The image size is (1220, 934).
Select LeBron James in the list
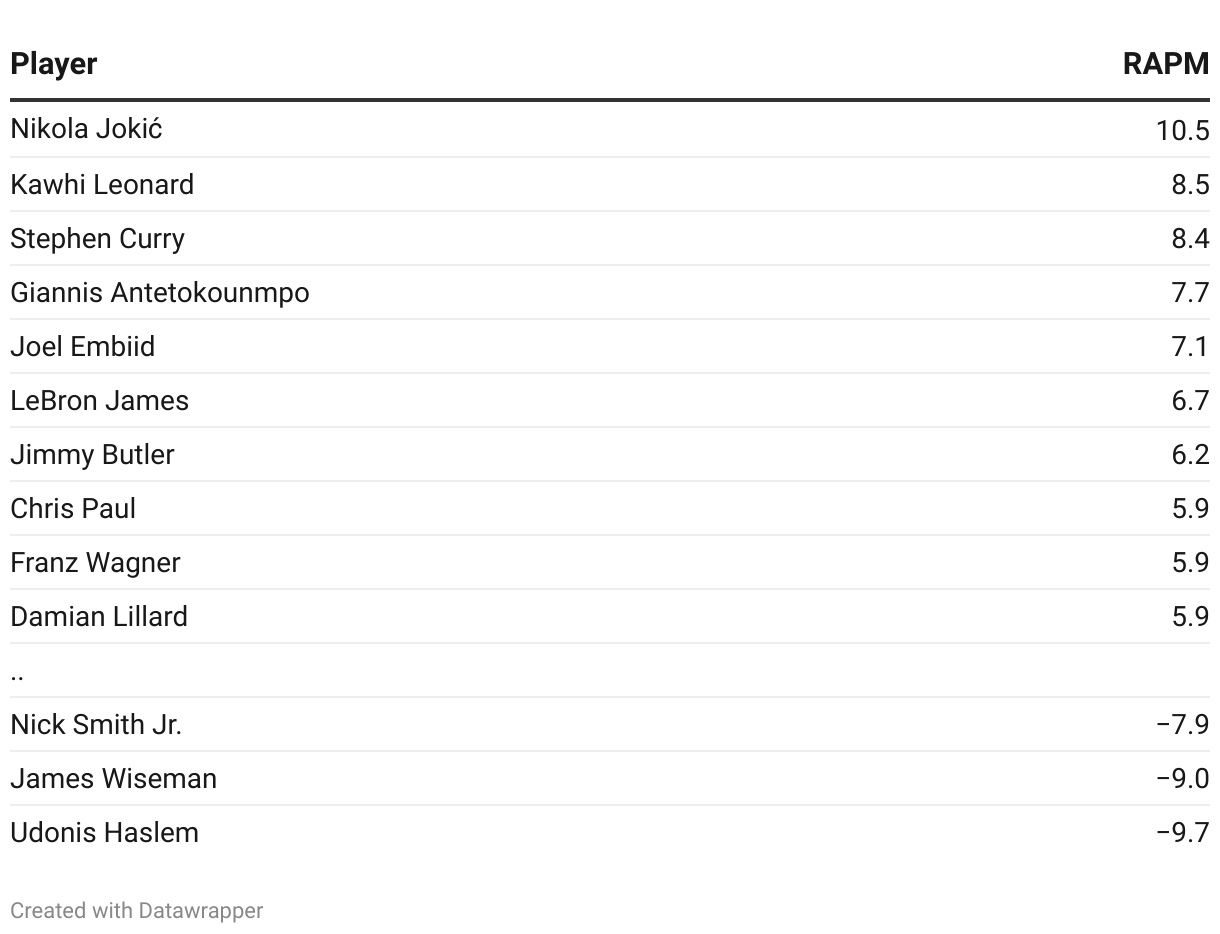[x=100, y=401]
